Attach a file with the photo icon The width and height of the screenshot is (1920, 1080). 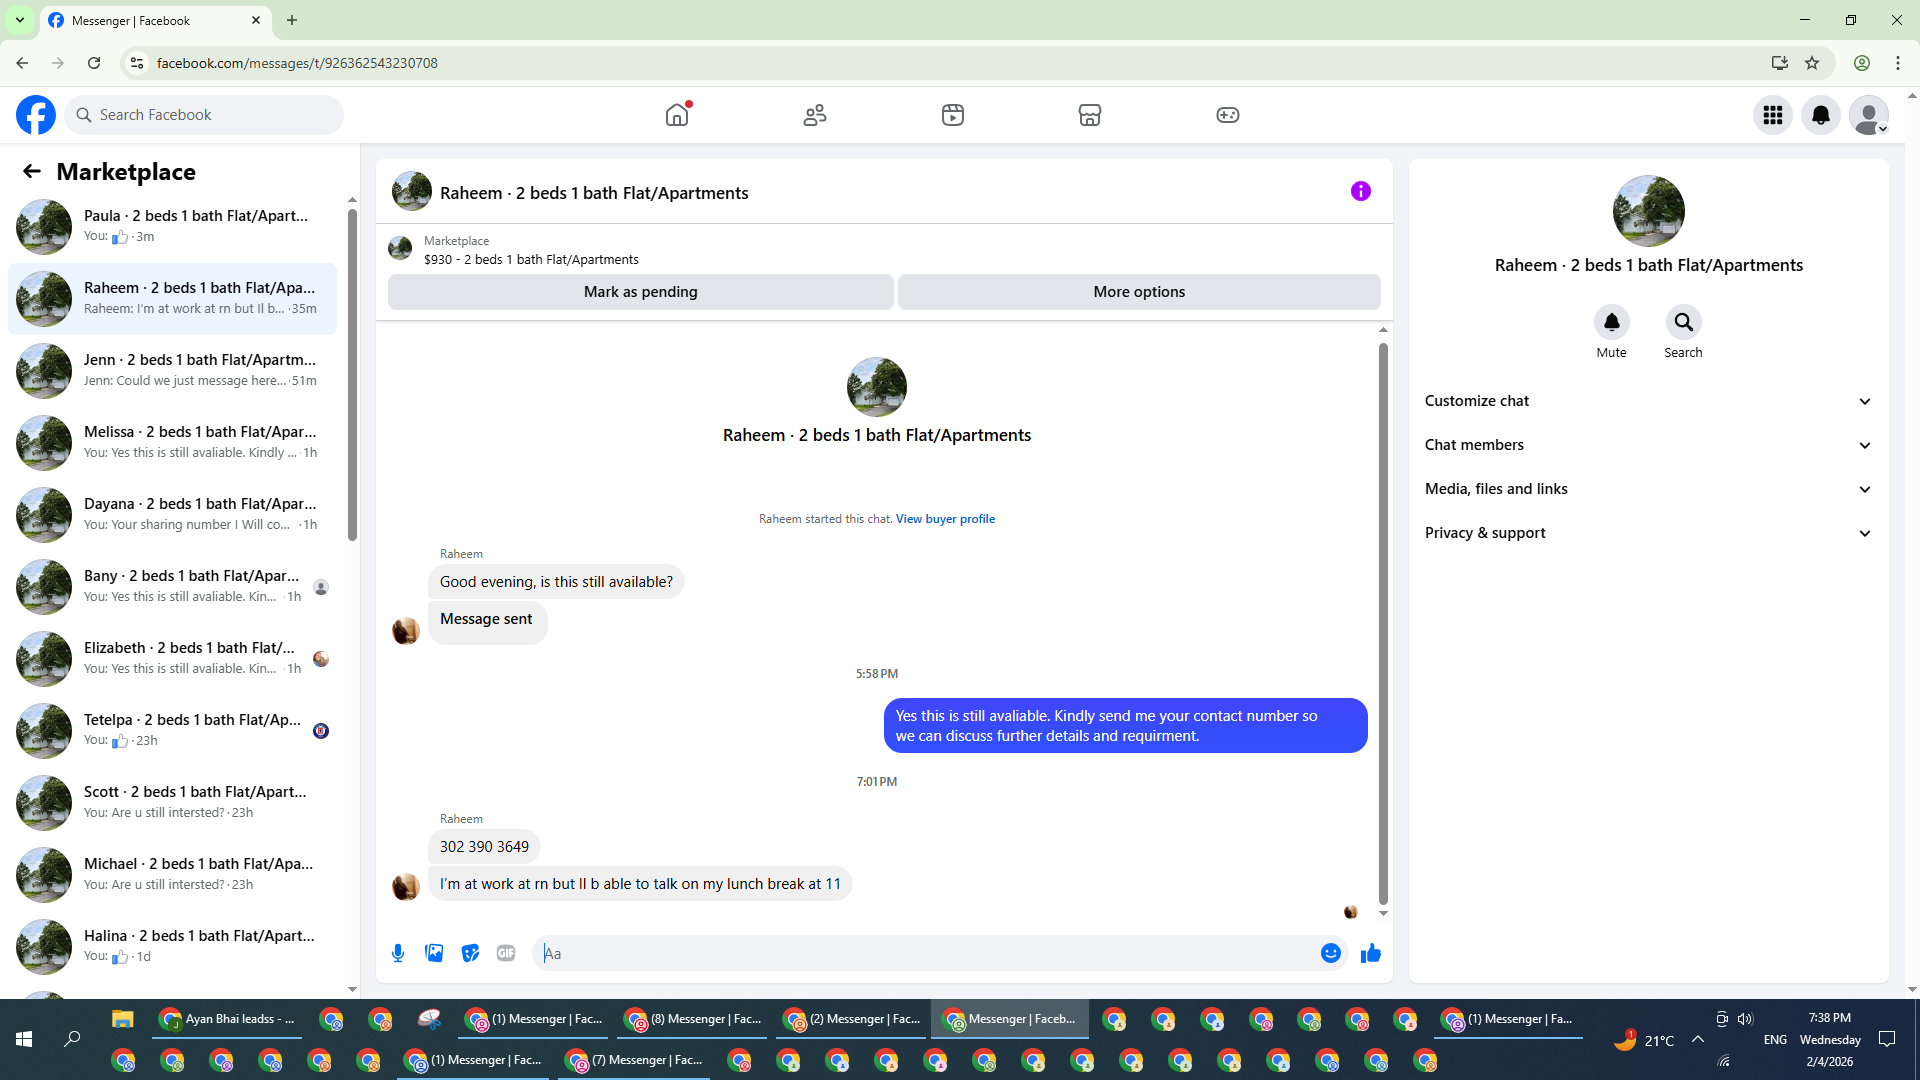coord(434,953)
